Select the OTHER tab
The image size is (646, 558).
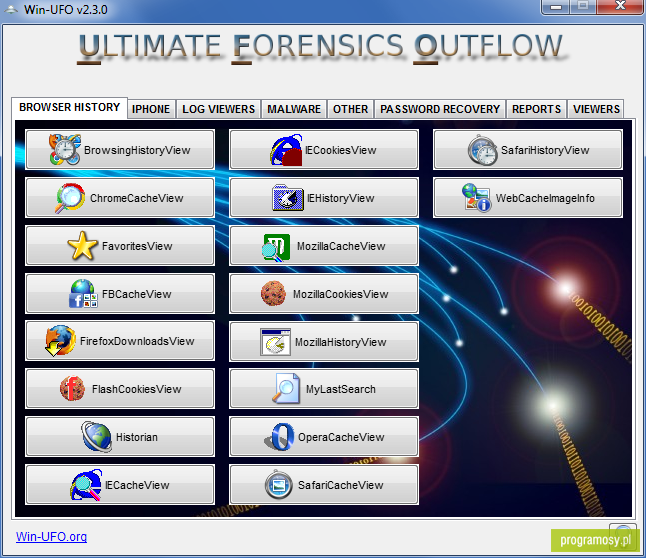(x=351, y=109)
